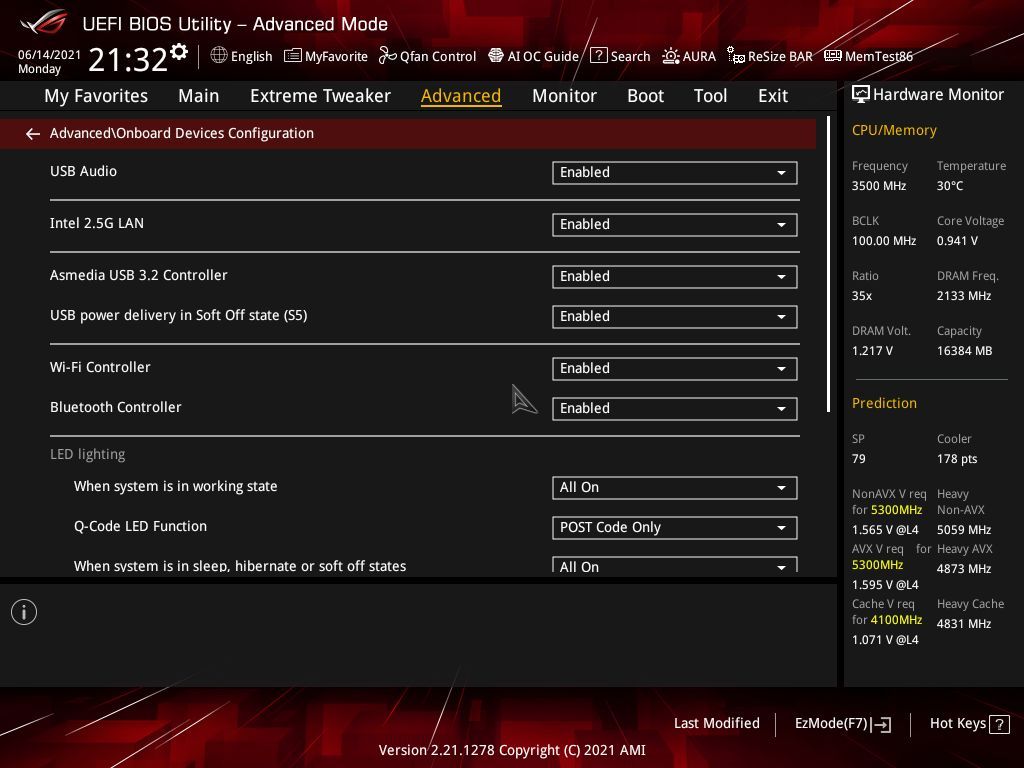Select the Intel 2.5G LAN label

(x=97, y=223)
